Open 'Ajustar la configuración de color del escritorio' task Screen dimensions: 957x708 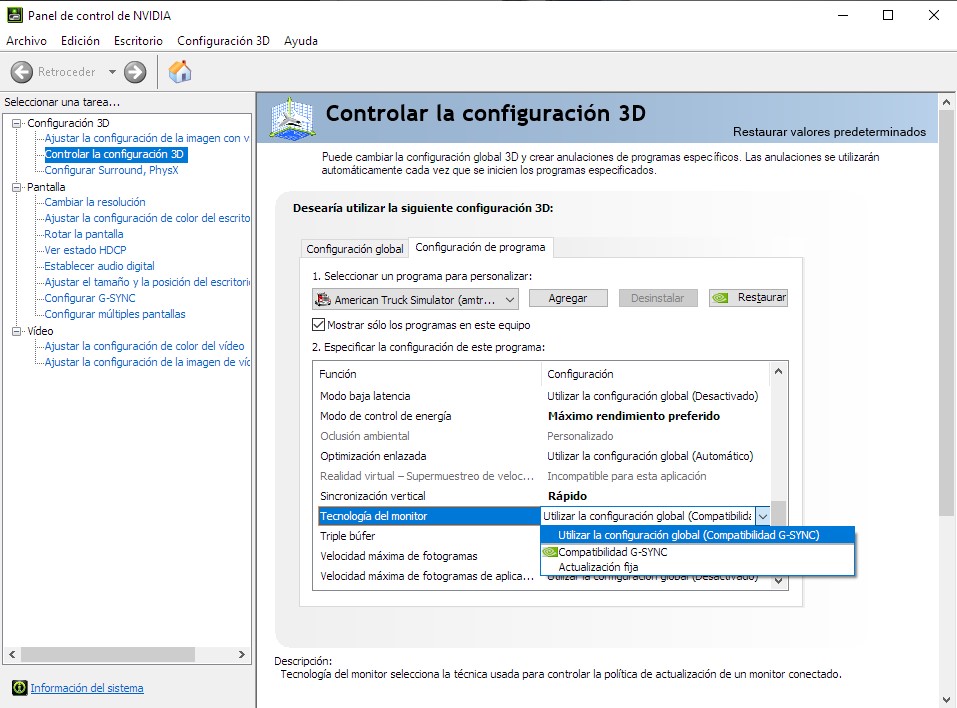(x=147, y=218)
